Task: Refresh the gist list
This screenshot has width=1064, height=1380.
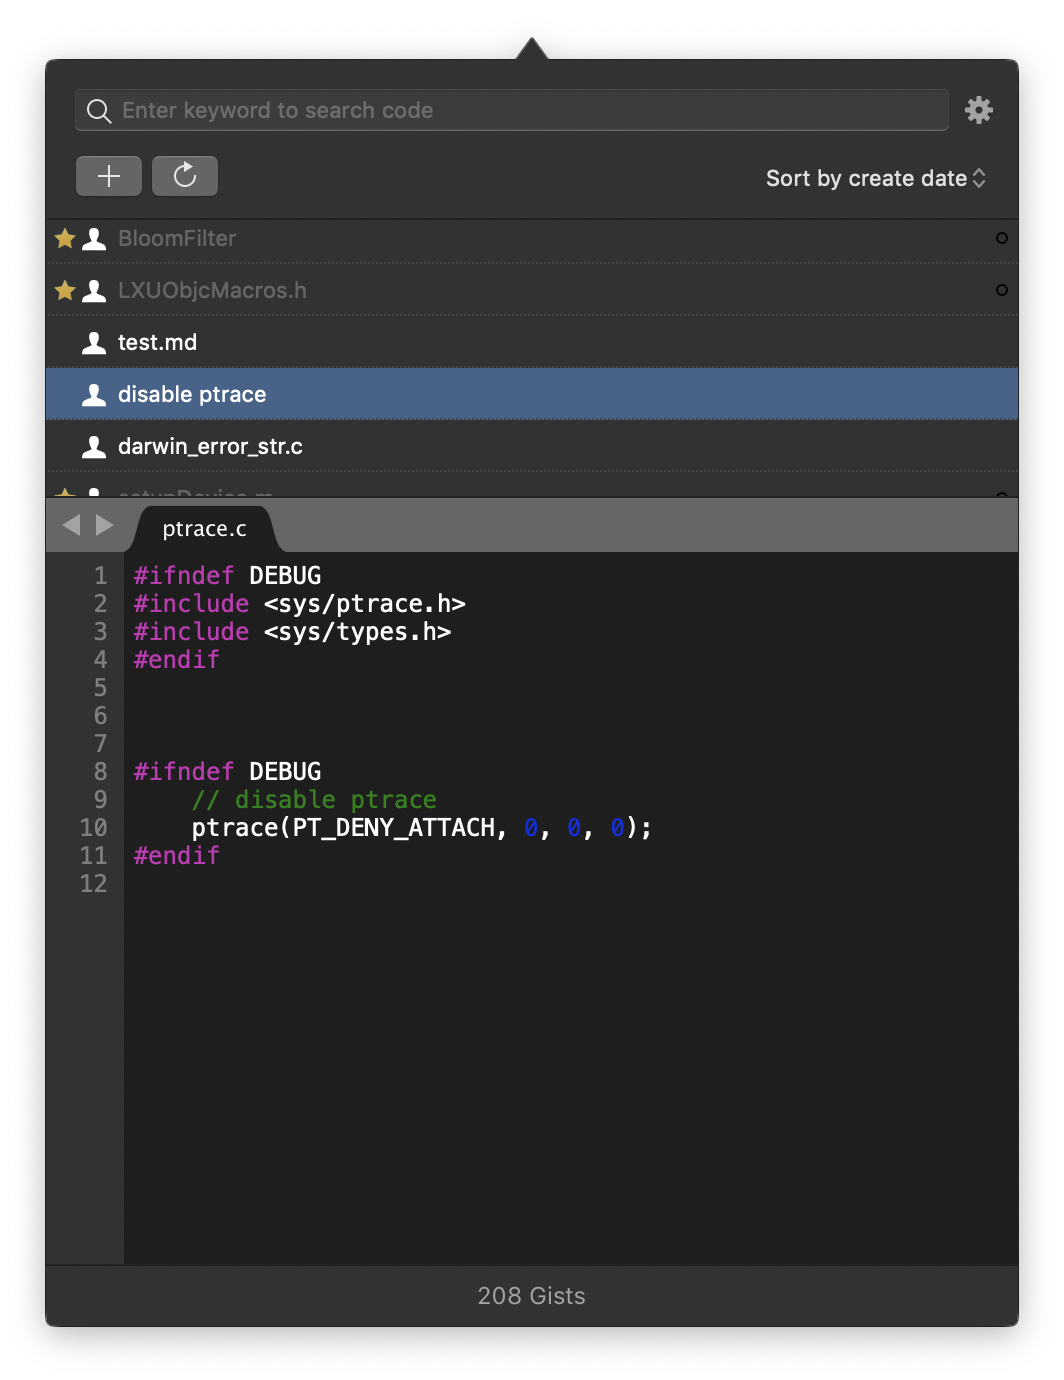Action: click(x=185, y=176)
